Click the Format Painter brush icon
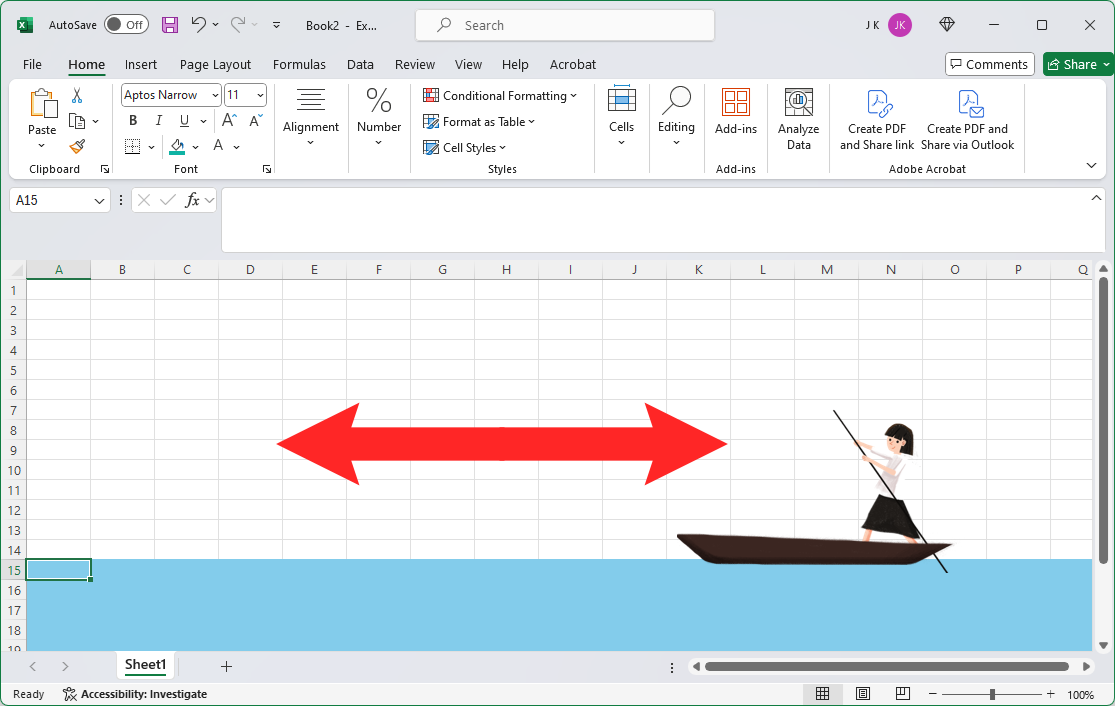The image size is (1116, 708). pyautogui.click(x=77, y=147)
